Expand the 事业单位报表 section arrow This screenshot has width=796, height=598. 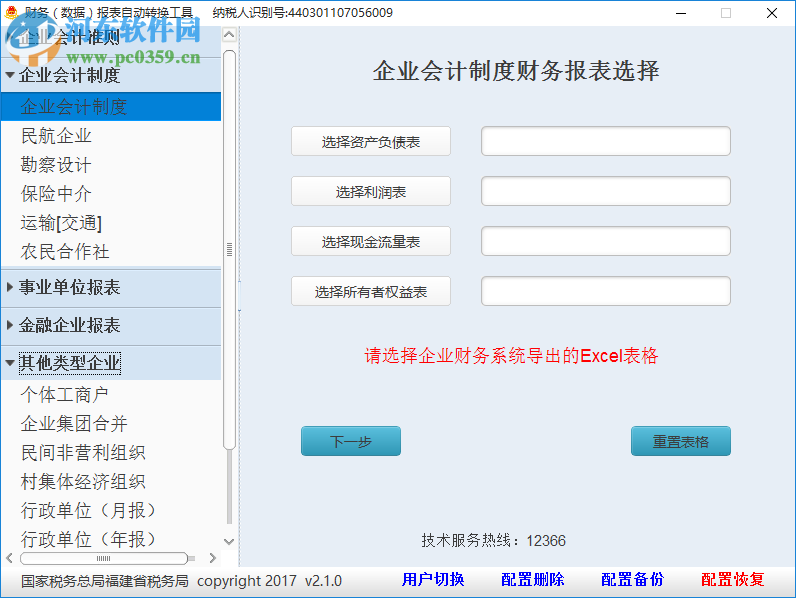[10, 287]
